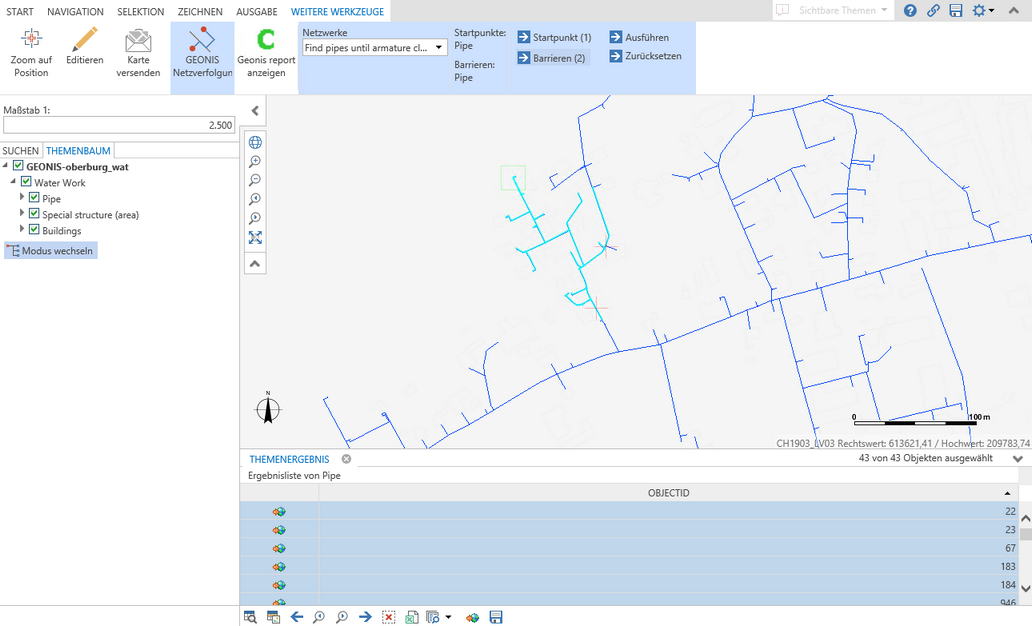Open the Geonis report anzeigen tool
The width and height of the screenshot is (1032, 626).
pos(266,54)
